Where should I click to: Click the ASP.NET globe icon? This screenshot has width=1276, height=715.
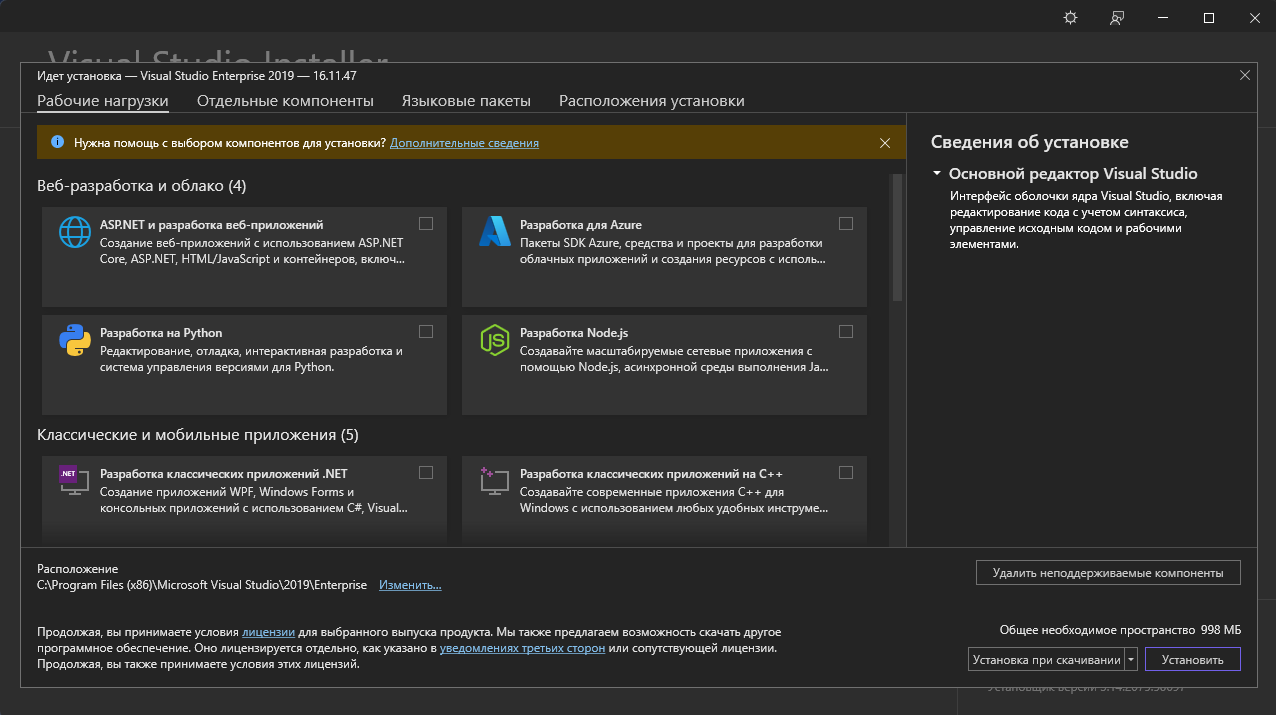point(75,232)
